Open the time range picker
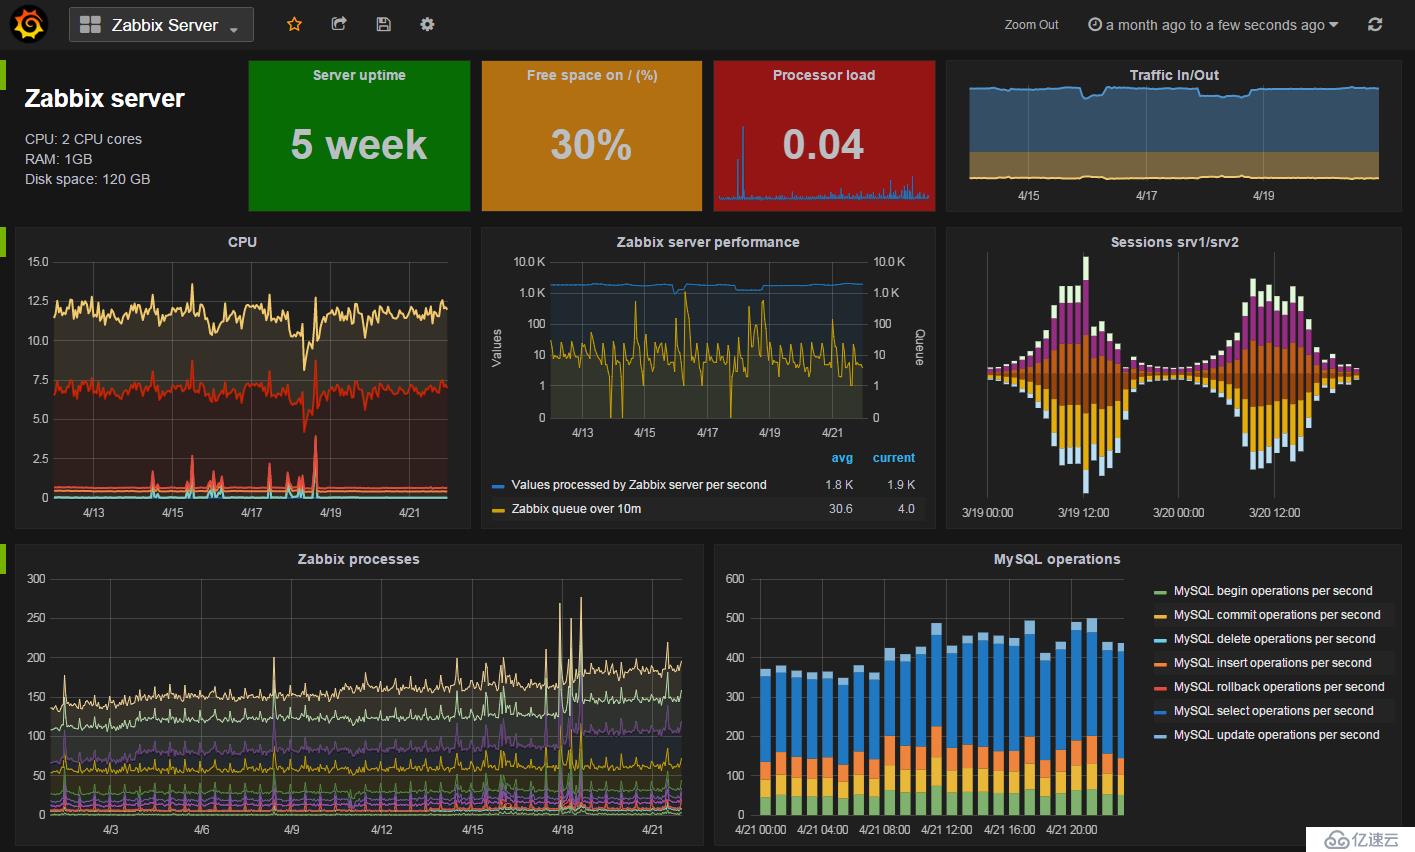1415x852 pixels. pyautogui.click(x=1213, y=25)
